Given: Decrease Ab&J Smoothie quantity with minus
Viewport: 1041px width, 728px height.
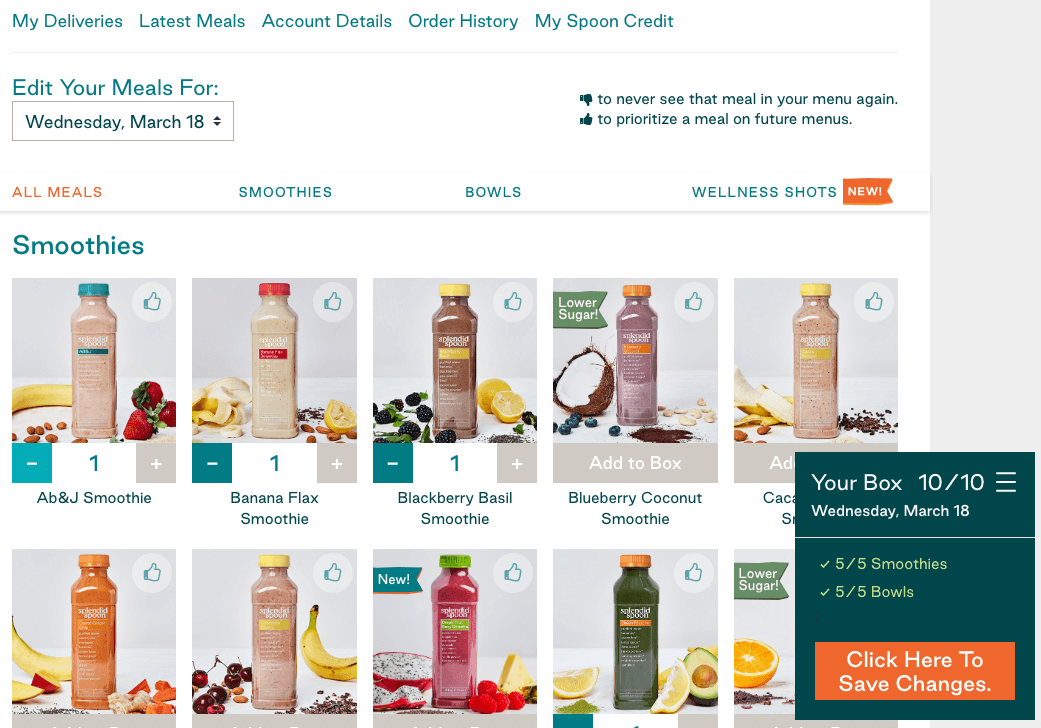Looking at the screenshot, I should 32,463.
